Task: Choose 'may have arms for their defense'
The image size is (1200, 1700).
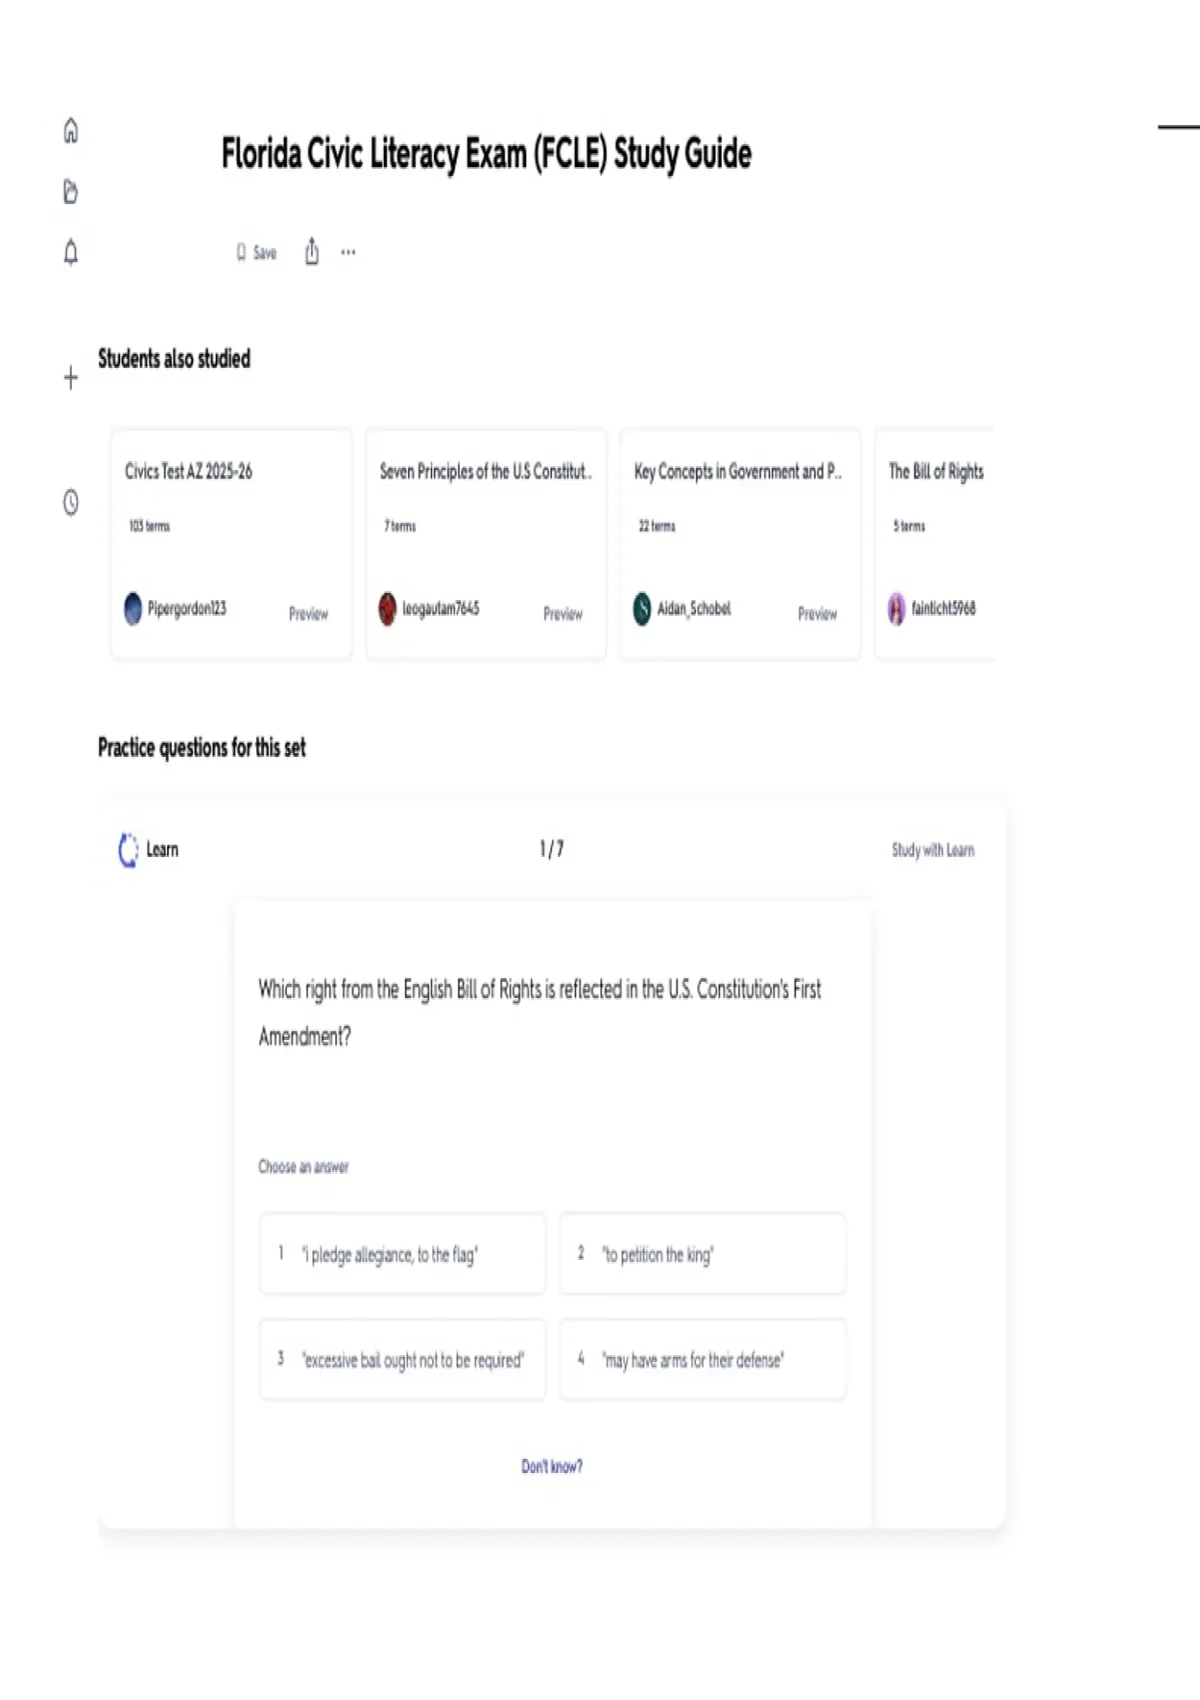Action: tap(703, 1360)
